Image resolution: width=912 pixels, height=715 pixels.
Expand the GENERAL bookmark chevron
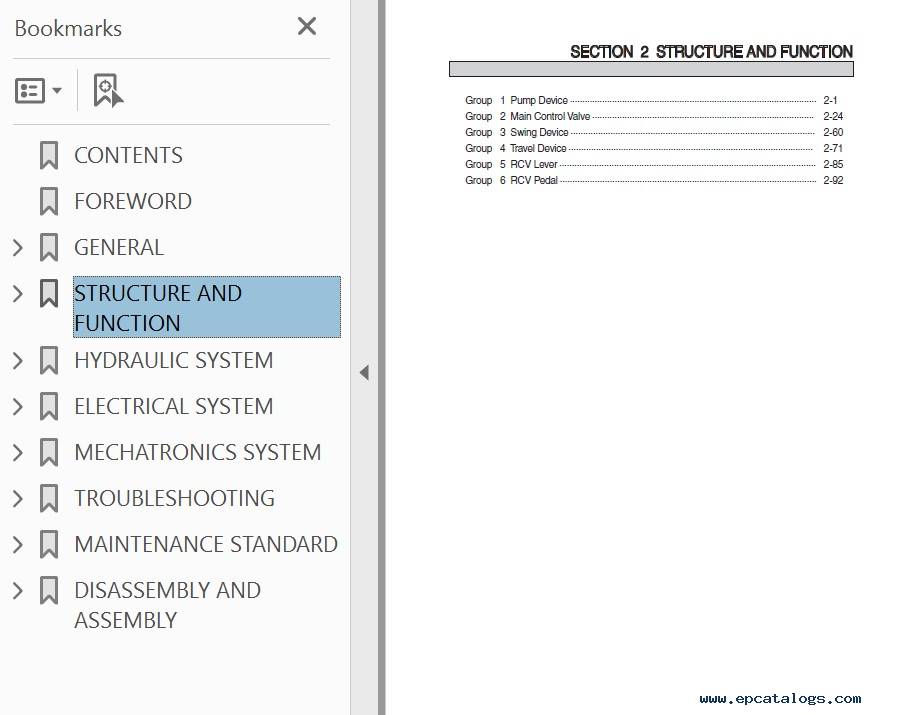tap(18, 247)
